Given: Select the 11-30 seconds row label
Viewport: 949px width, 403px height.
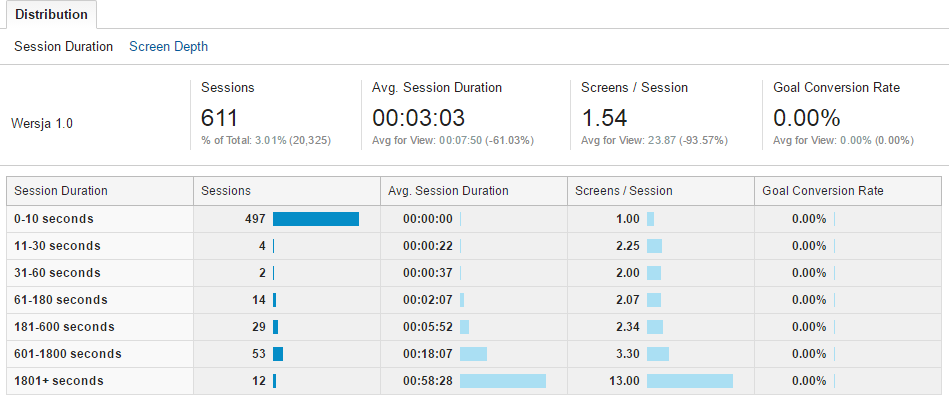Looking at the screenshot, I should tap(58, 246).
